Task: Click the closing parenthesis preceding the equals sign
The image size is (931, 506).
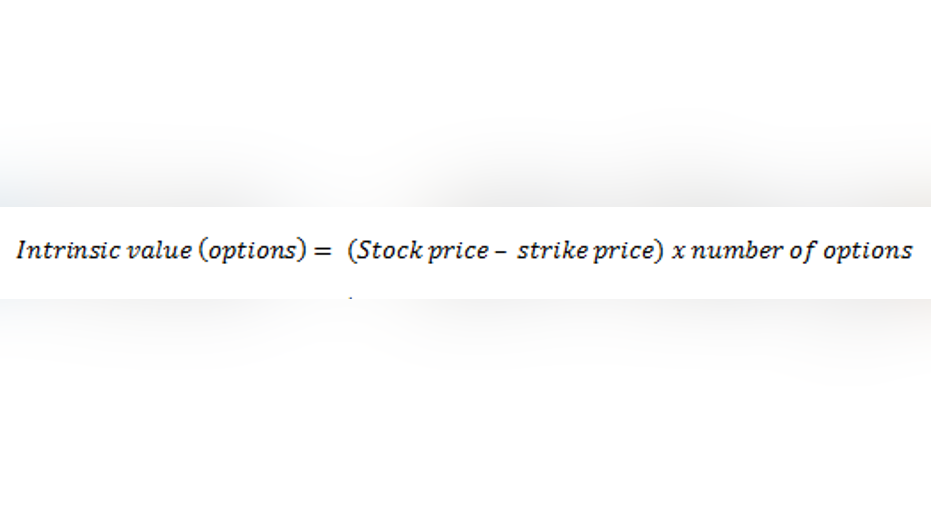Action: pyautogui.click(x=302, y=251)
